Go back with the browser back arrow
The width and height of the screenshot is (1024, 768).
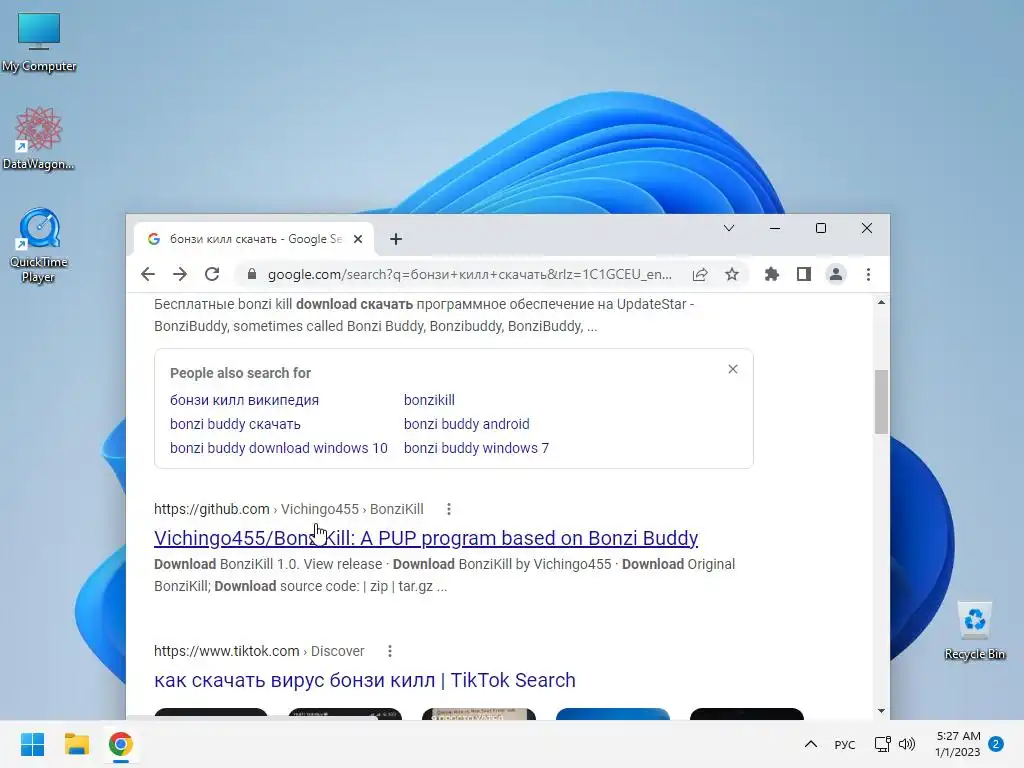click(148, 274)
